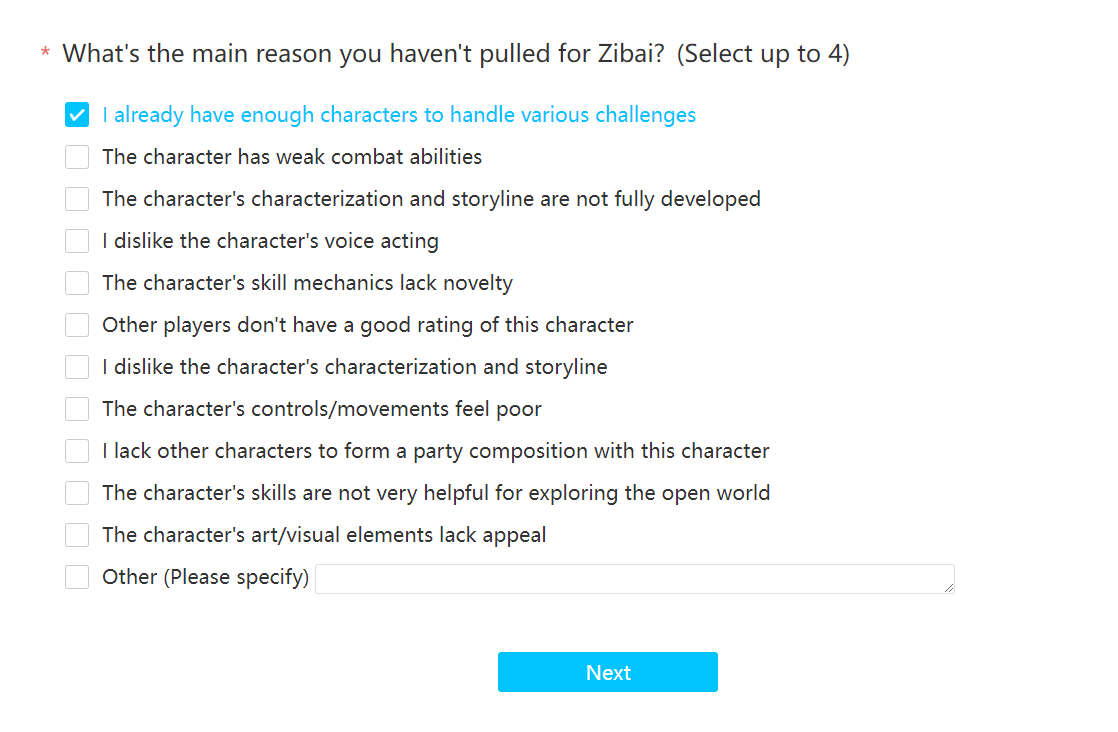This screenshot has width=1118, height=732.
Task: Tick "I dislike the character's characterization and storyline"
Action: click(77, 367)
